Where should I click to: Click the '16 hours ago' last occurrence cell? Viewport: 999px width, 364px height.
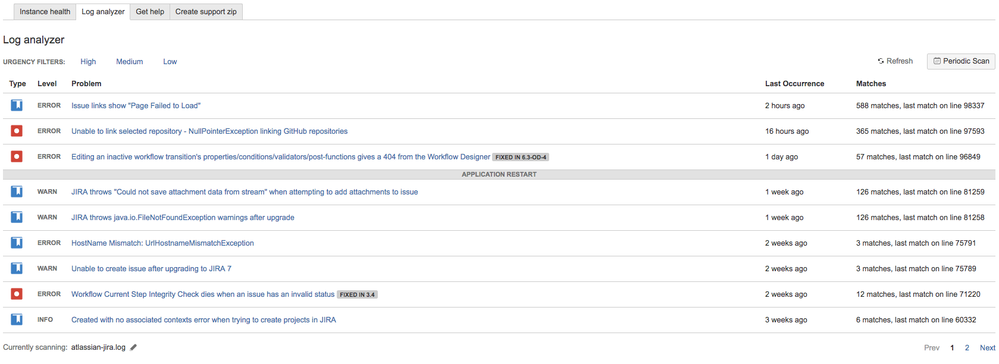tap(787, 131)
